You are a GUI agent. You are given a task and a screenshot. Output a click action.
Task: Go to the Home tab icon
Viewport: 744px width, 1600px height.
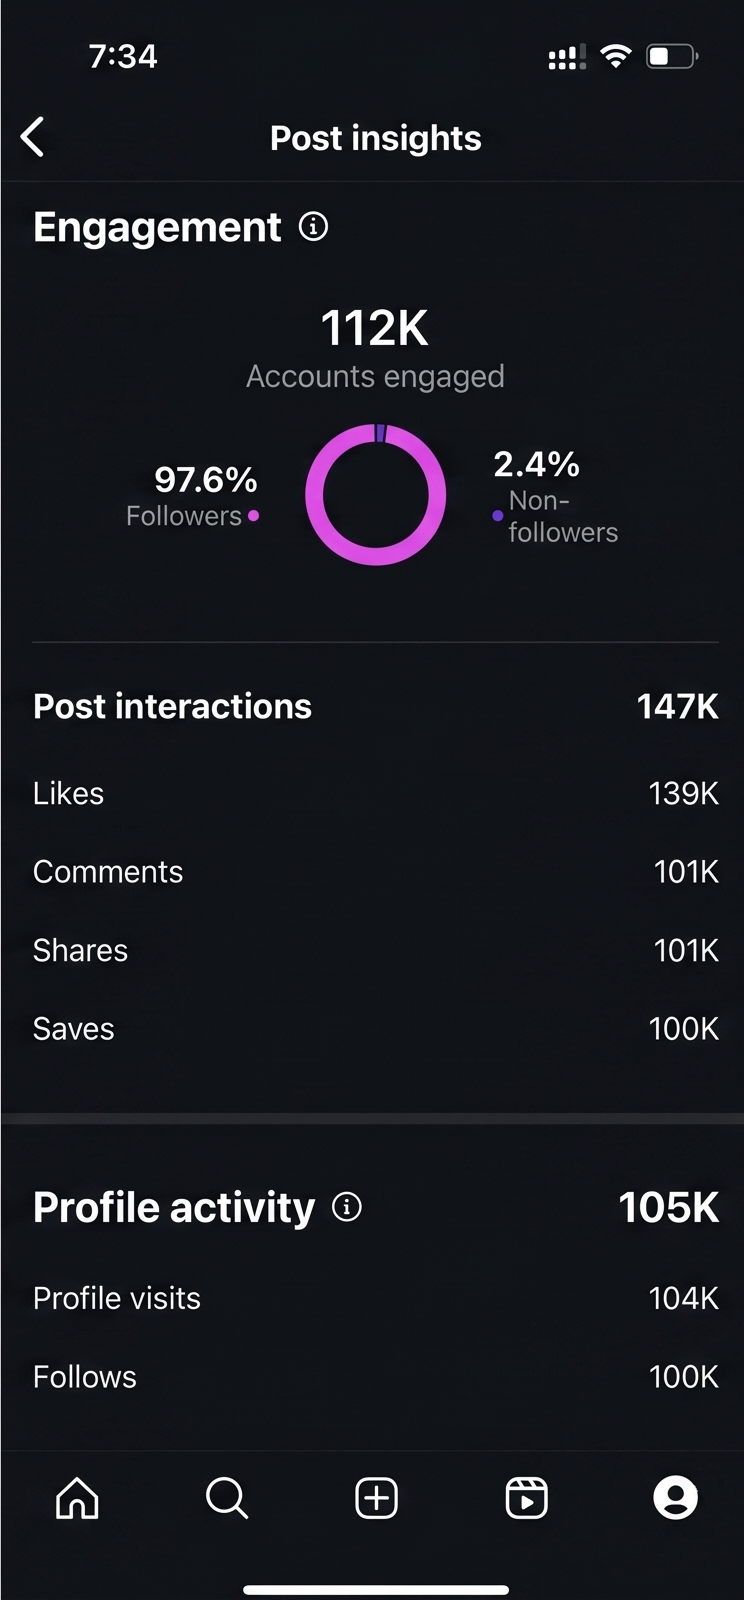point(77,1498)
